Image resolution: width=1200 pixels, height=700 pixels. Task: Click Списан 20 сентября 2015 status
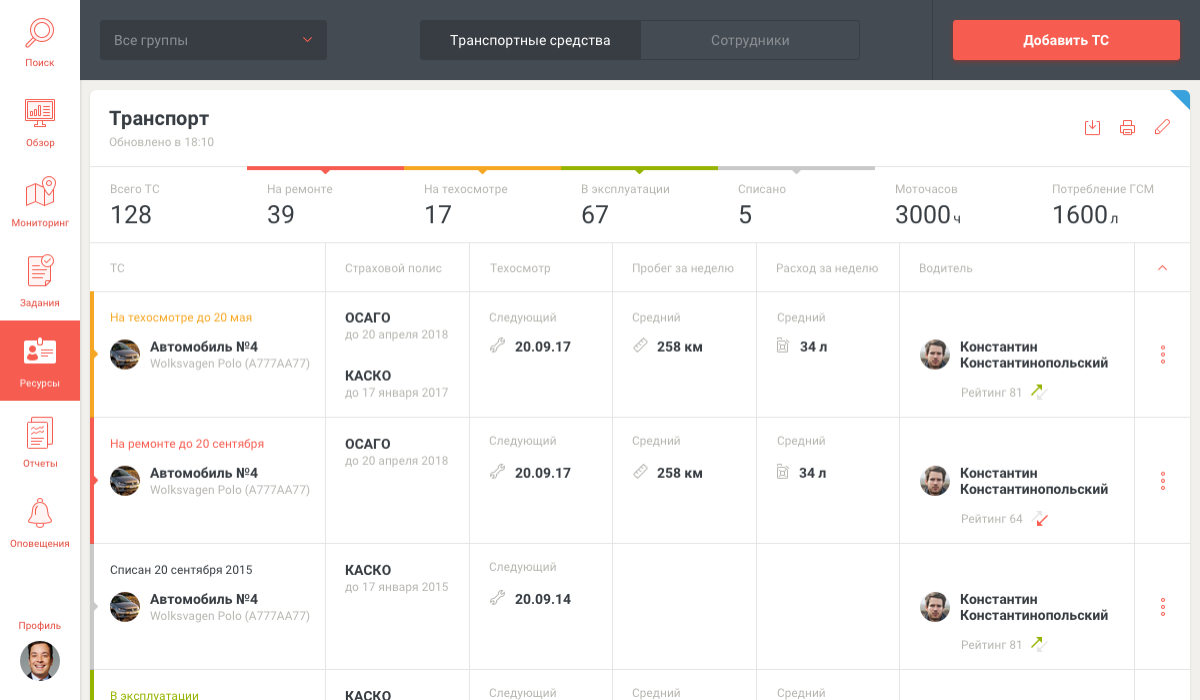(x=181, y=569)
